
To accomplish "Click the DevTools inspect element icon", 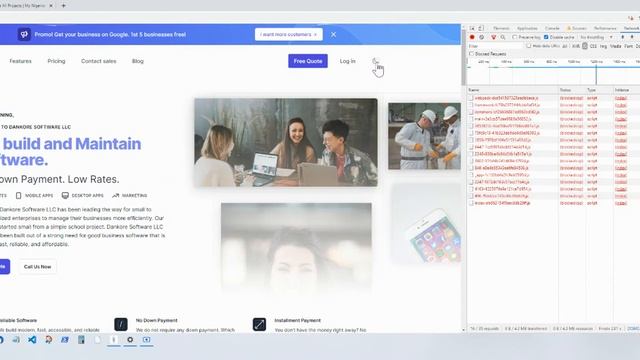I will click(x=472, y=28).
